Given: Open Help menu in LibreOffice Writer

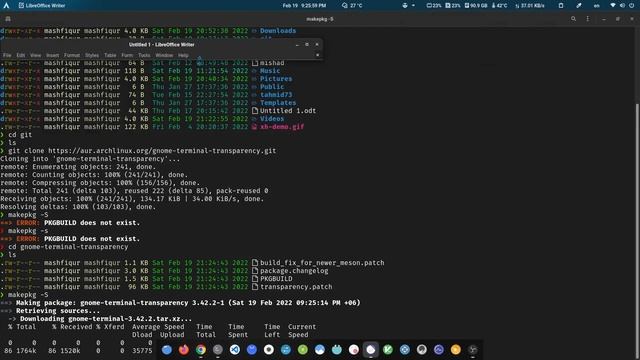Looking at the screenshot, I should pos(183,55).
